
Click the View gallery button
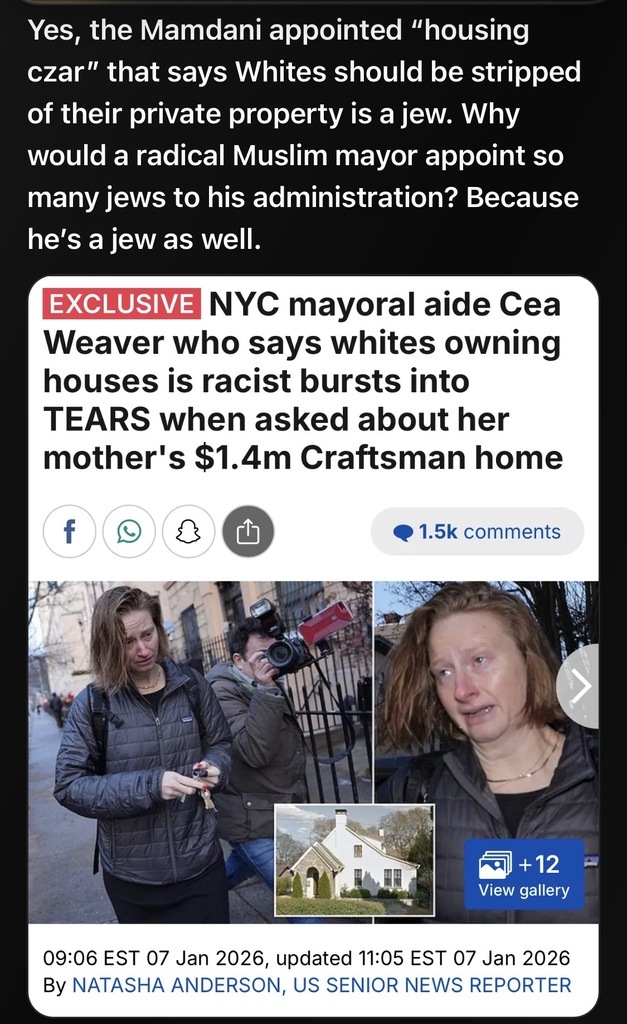click(x=524, y=875)
